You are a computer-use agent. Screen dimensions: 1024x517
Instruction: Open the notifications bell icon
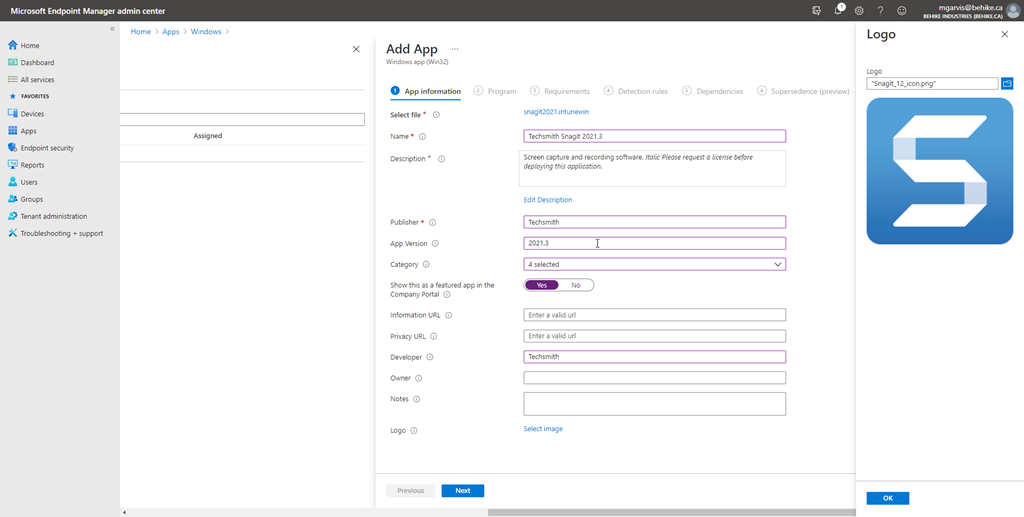coord(838,10)
